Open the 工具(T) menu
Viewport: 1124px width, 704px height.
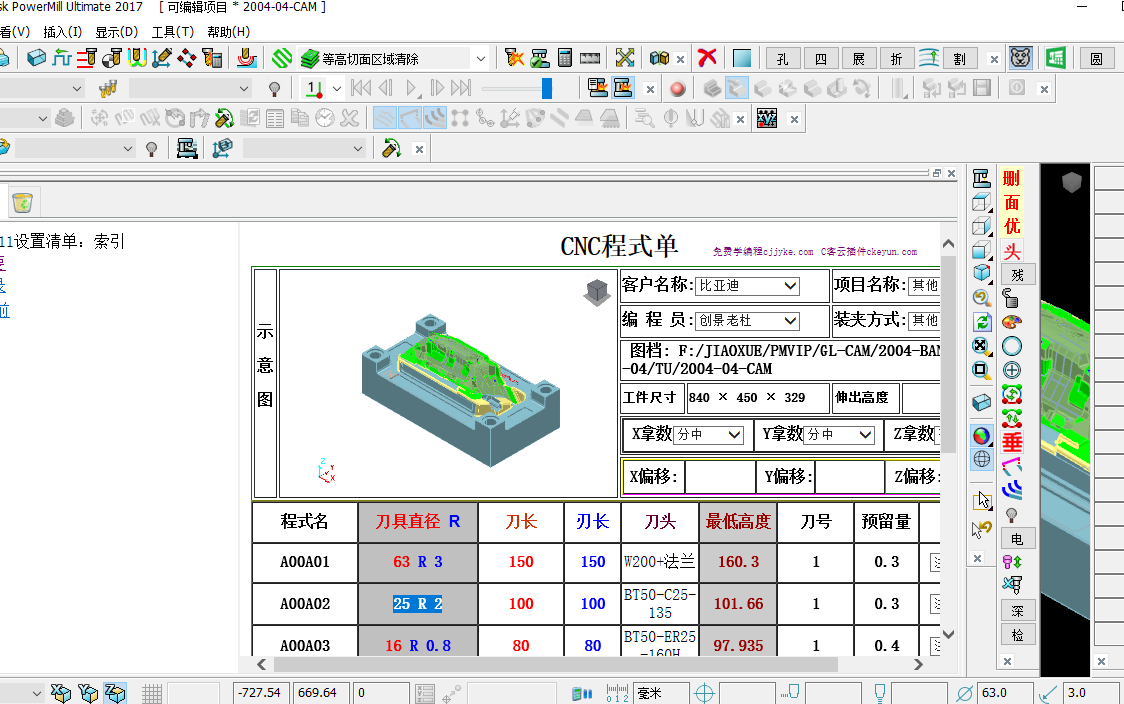173,32
